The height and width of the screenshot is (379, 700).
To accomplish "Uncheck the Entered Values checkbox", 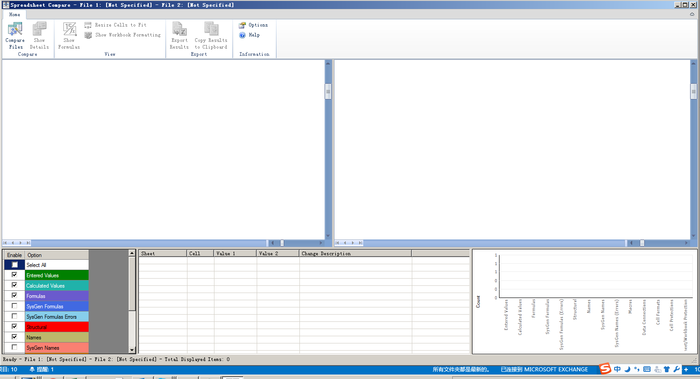I will pos(14,275).
